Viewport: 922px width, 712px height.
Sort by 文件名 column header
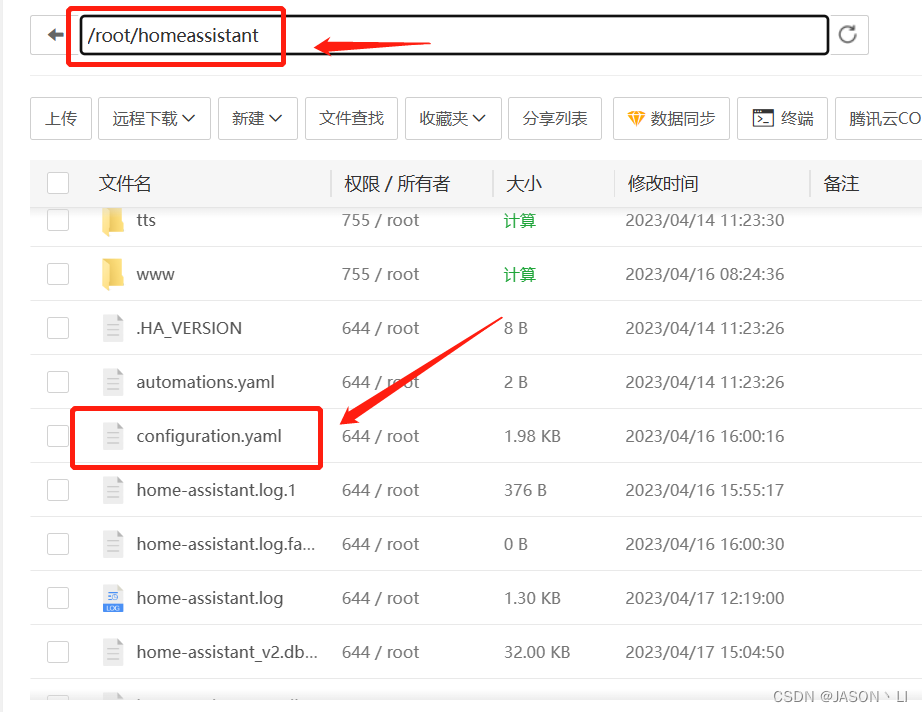[x=125, y=183]
